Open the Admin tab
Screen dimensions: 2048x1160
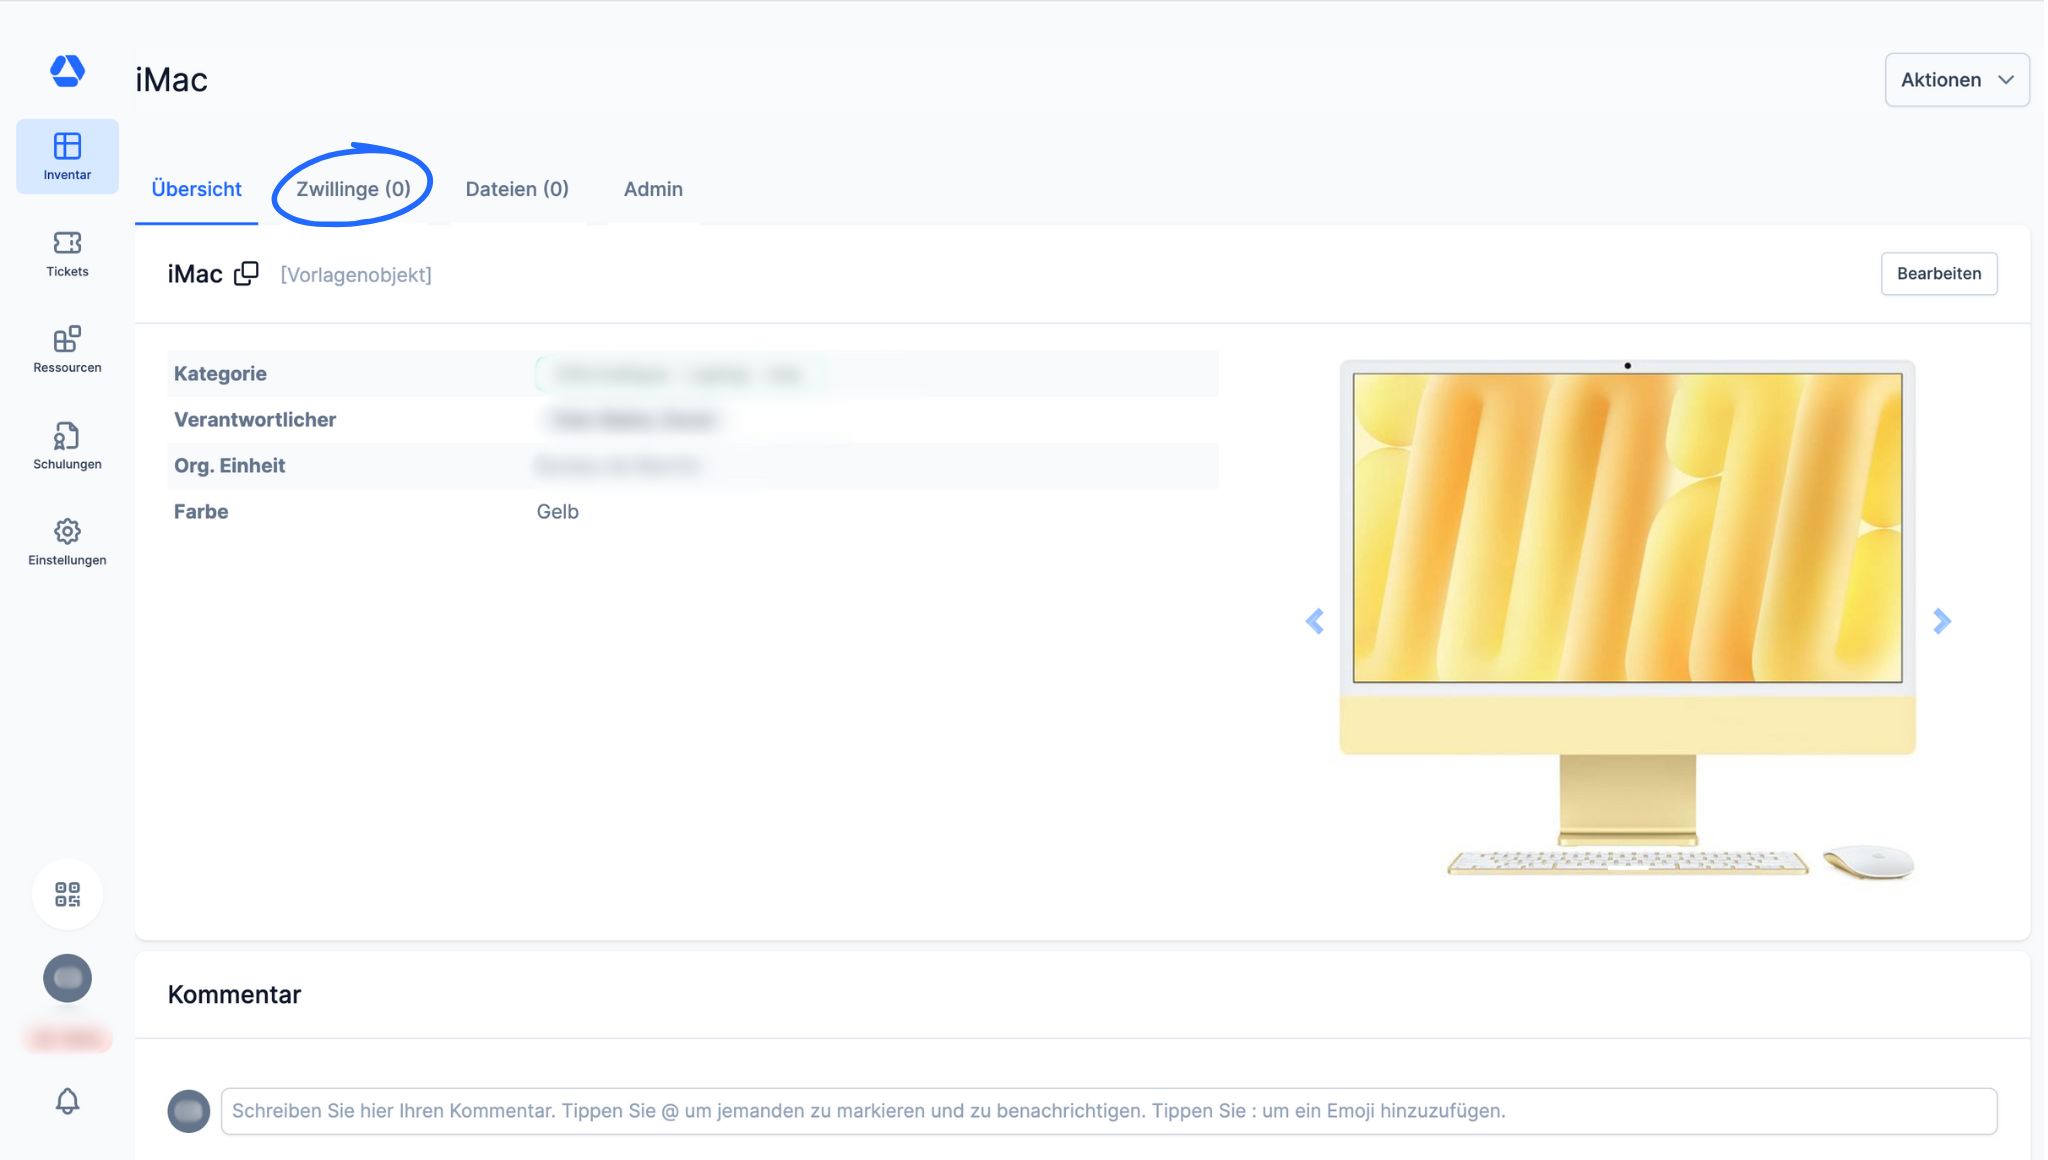coord(653,189)
